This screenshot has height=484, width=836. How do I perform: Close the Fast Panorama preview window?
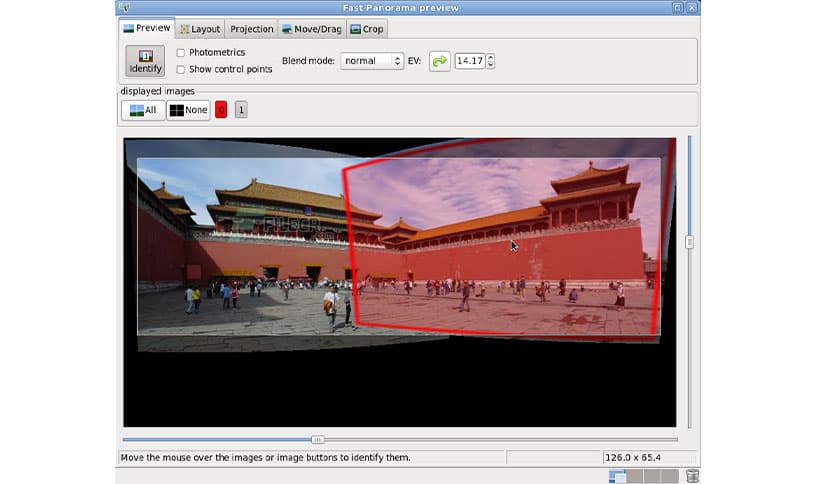click(692, 7)
